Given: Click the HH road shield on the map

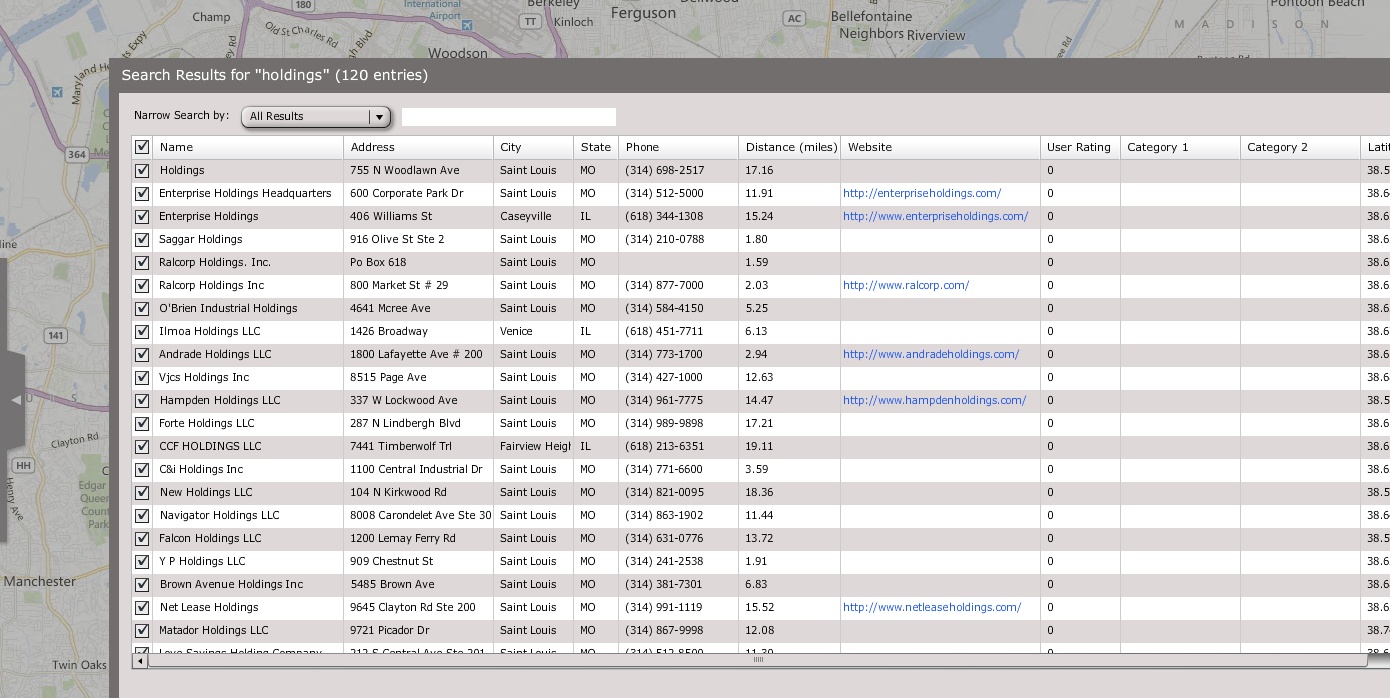Looking at the screenshot, I should (x=24, y=466).
